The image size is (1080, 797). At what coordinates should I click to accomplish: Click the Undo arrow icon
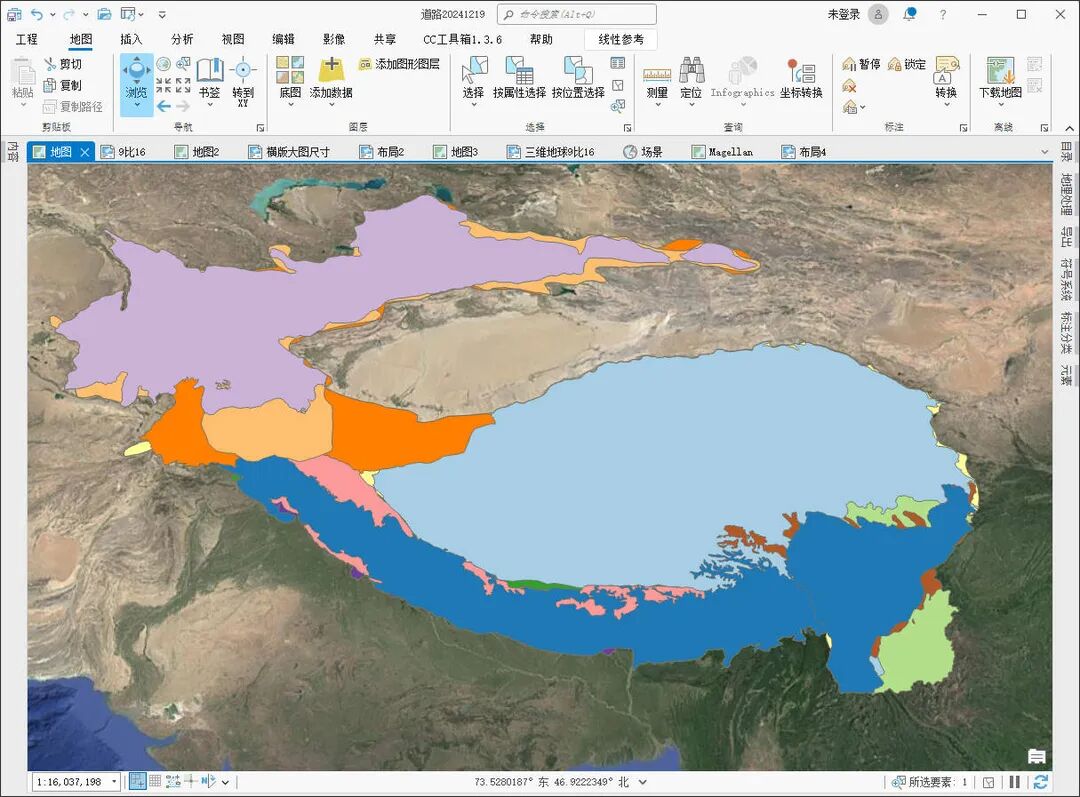point(37,14)
